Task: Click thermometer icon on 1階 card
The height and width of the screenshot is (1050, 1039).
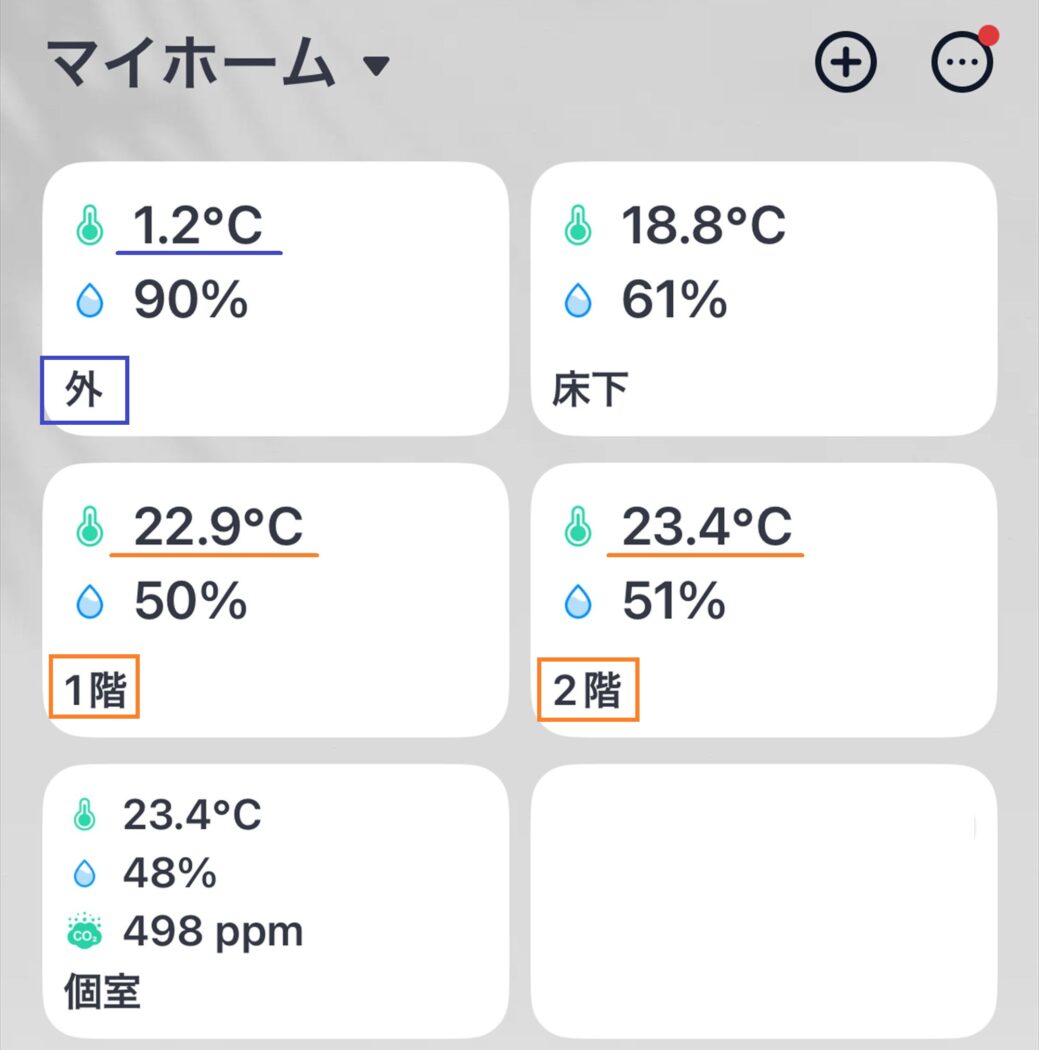Action: coord(90,527)
